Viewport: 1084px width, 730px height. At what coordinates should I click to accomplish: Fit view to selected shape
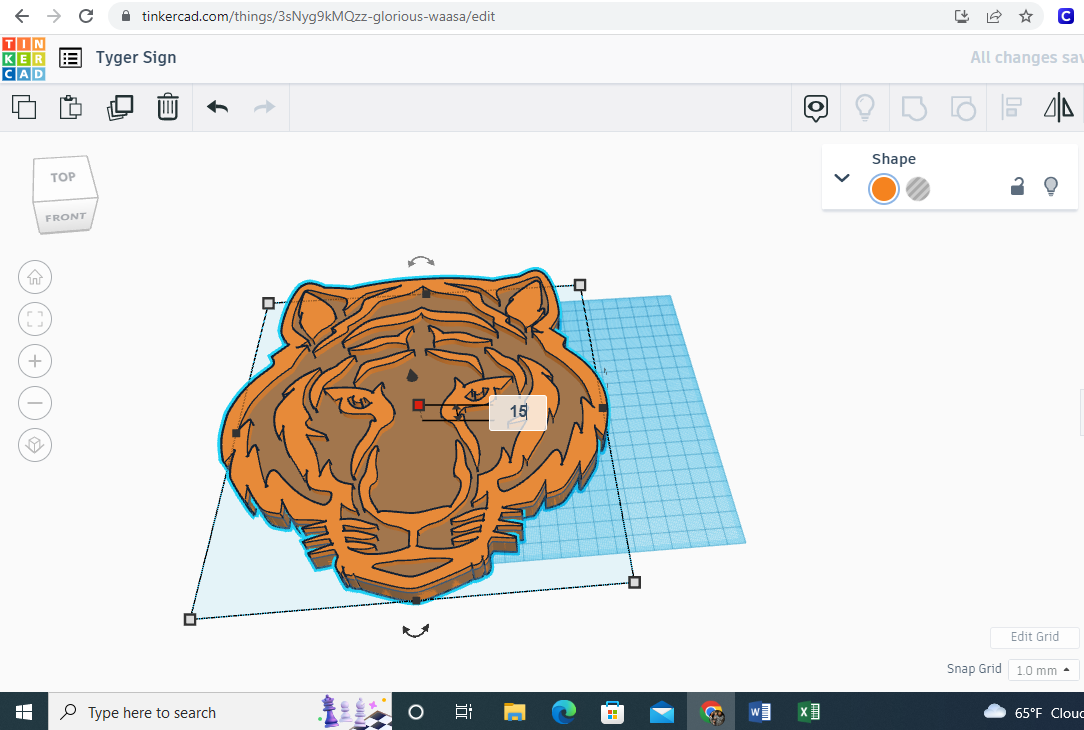pos(35,319)
